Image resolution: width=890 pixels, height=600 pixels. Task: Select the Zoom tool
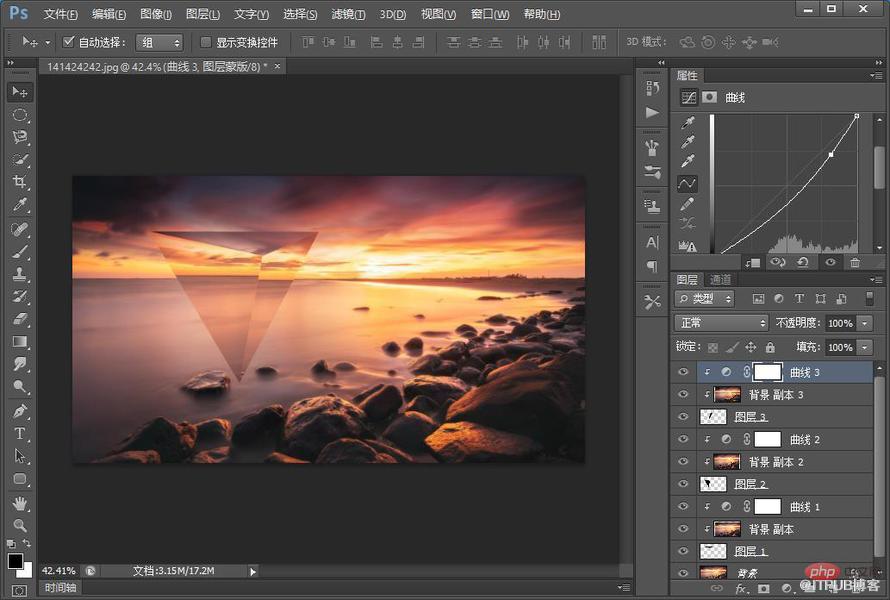tap(19, 525)
